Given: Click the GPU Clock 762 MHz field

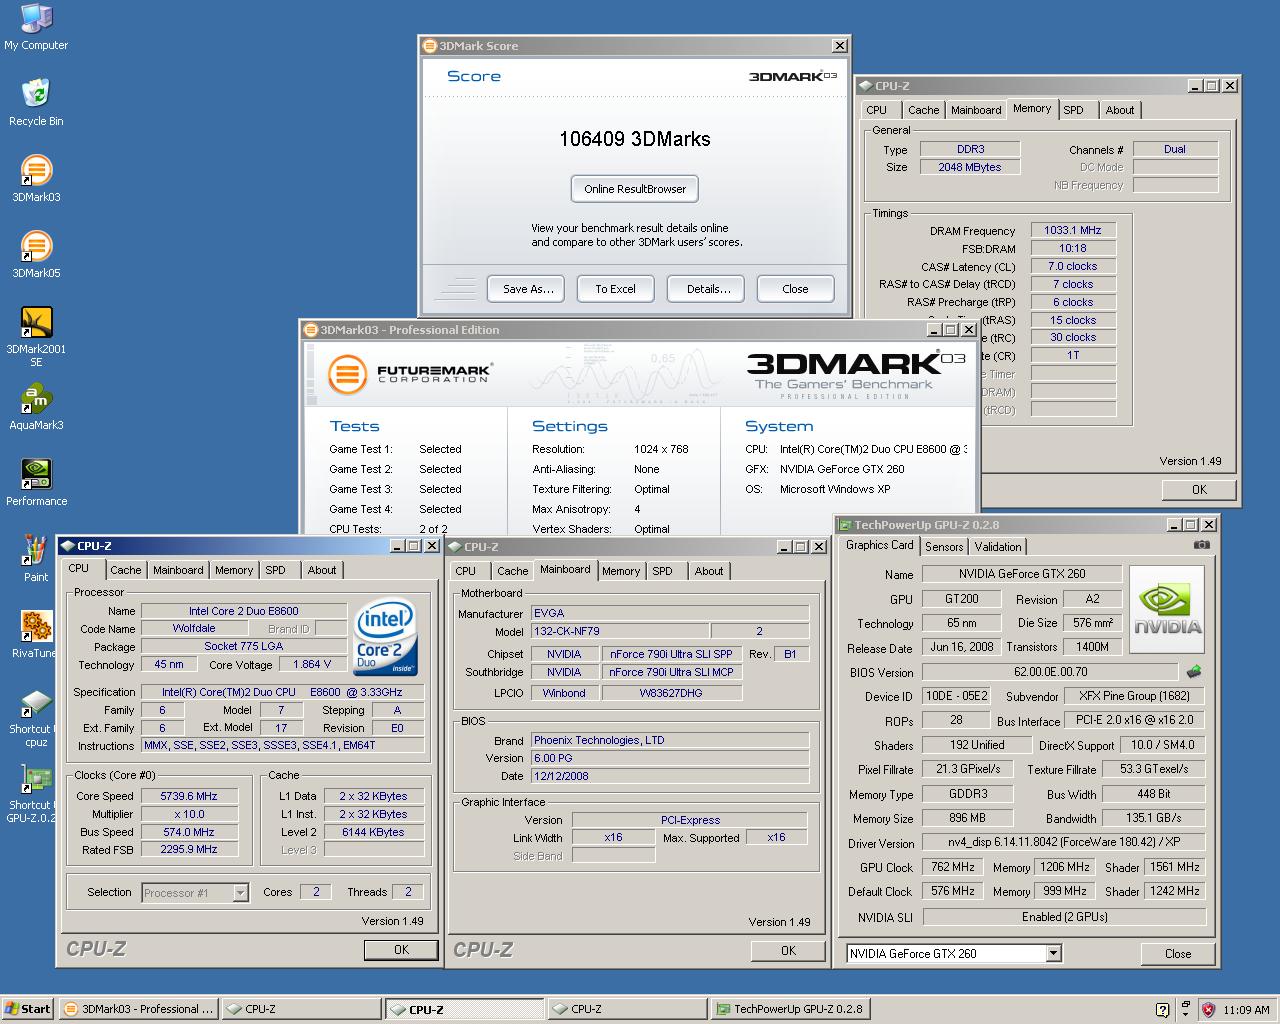Looking at the screenshot, I should point(953,867).
